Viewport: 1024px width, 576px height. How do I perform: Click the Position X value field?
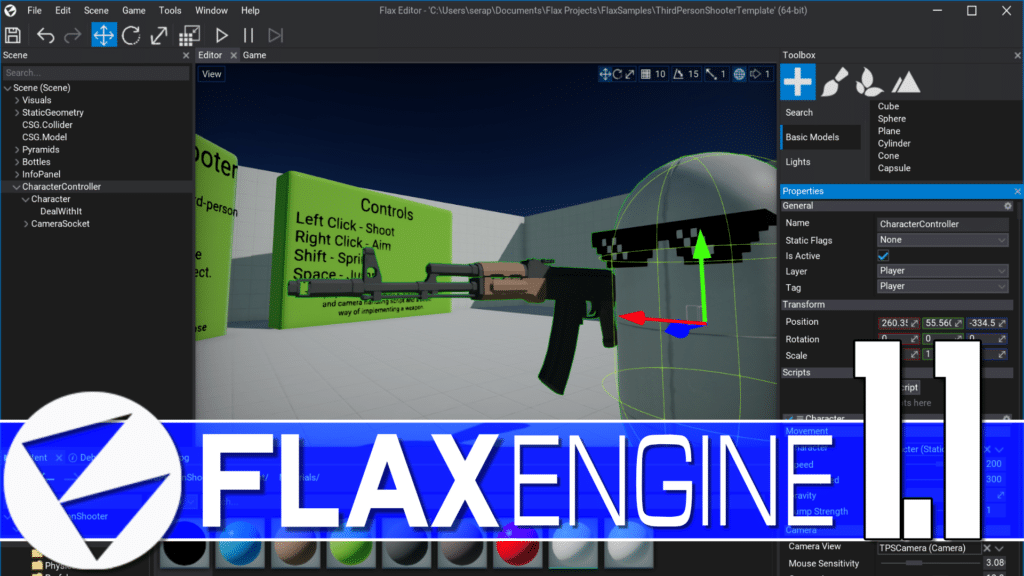coord(899,323)
